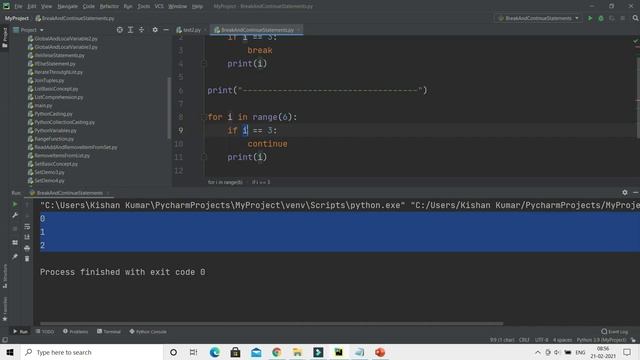Click the Expand All icon in Project panel
Viewport: 640px width, 360px height.
[x=131, y=30]
